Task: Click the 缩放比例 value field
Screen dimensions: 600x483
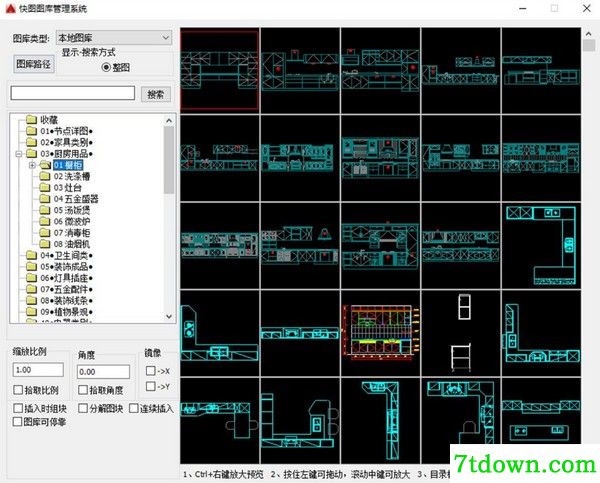Action: (38, 370)
